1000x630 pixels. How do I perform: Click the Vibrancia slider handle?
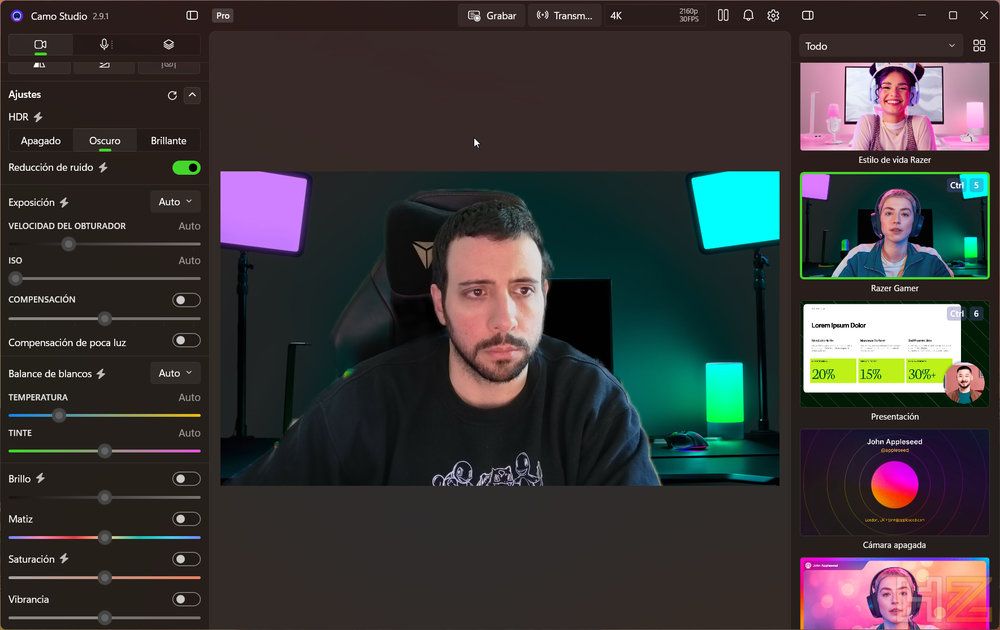click(105, 618)
